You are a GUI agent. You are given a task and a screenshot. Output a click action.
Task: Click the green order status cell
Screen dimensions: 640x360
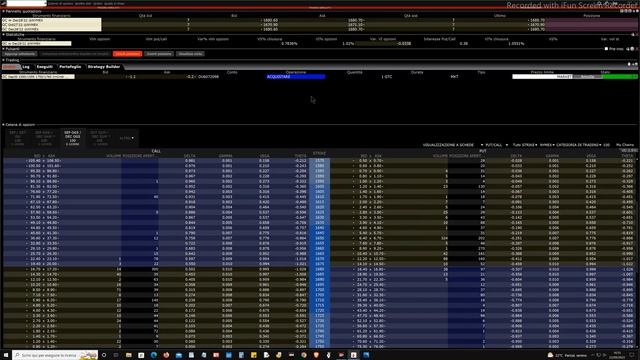[x=620, y=77]
